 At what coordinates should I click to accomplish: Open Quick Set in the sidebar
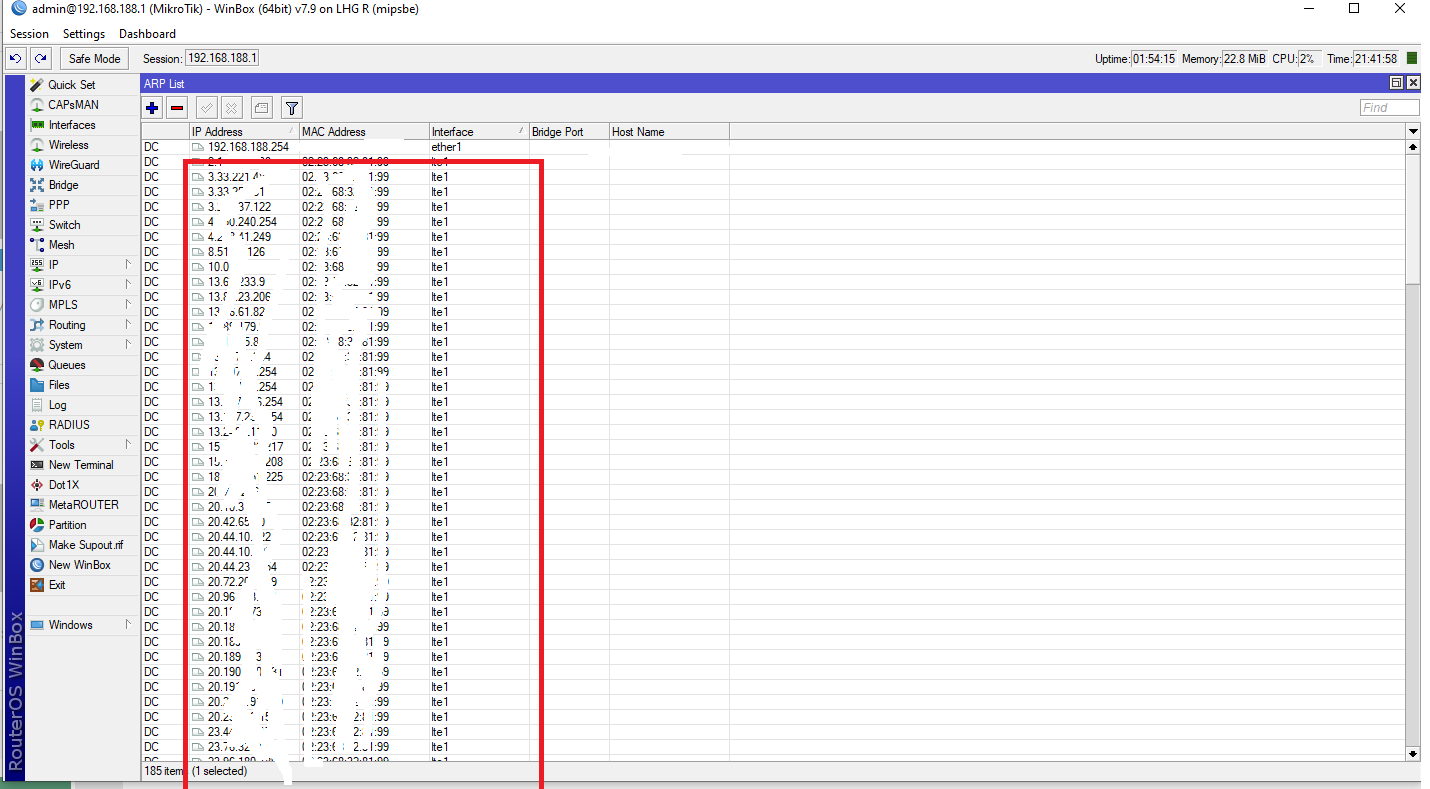[71, 85]
